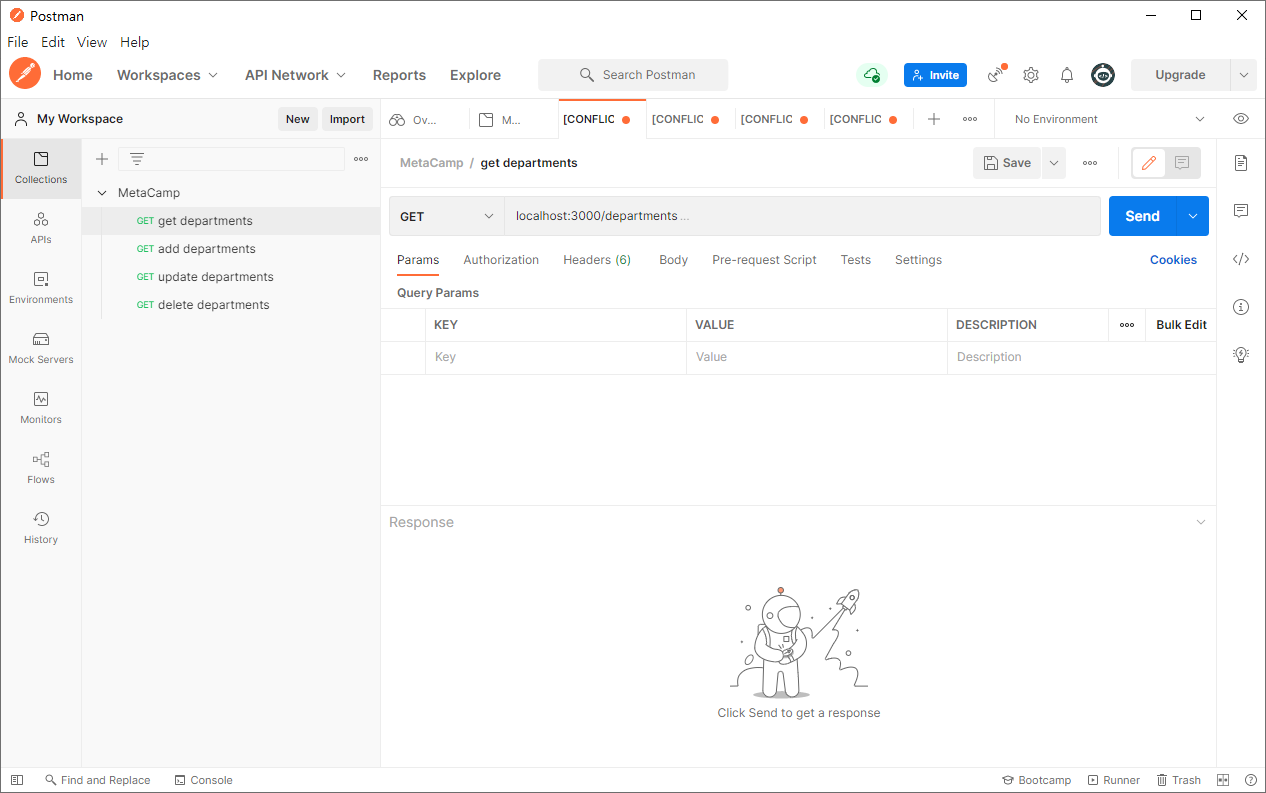
Task: Switch to the Settings request tab
Action: pos(918,260)
